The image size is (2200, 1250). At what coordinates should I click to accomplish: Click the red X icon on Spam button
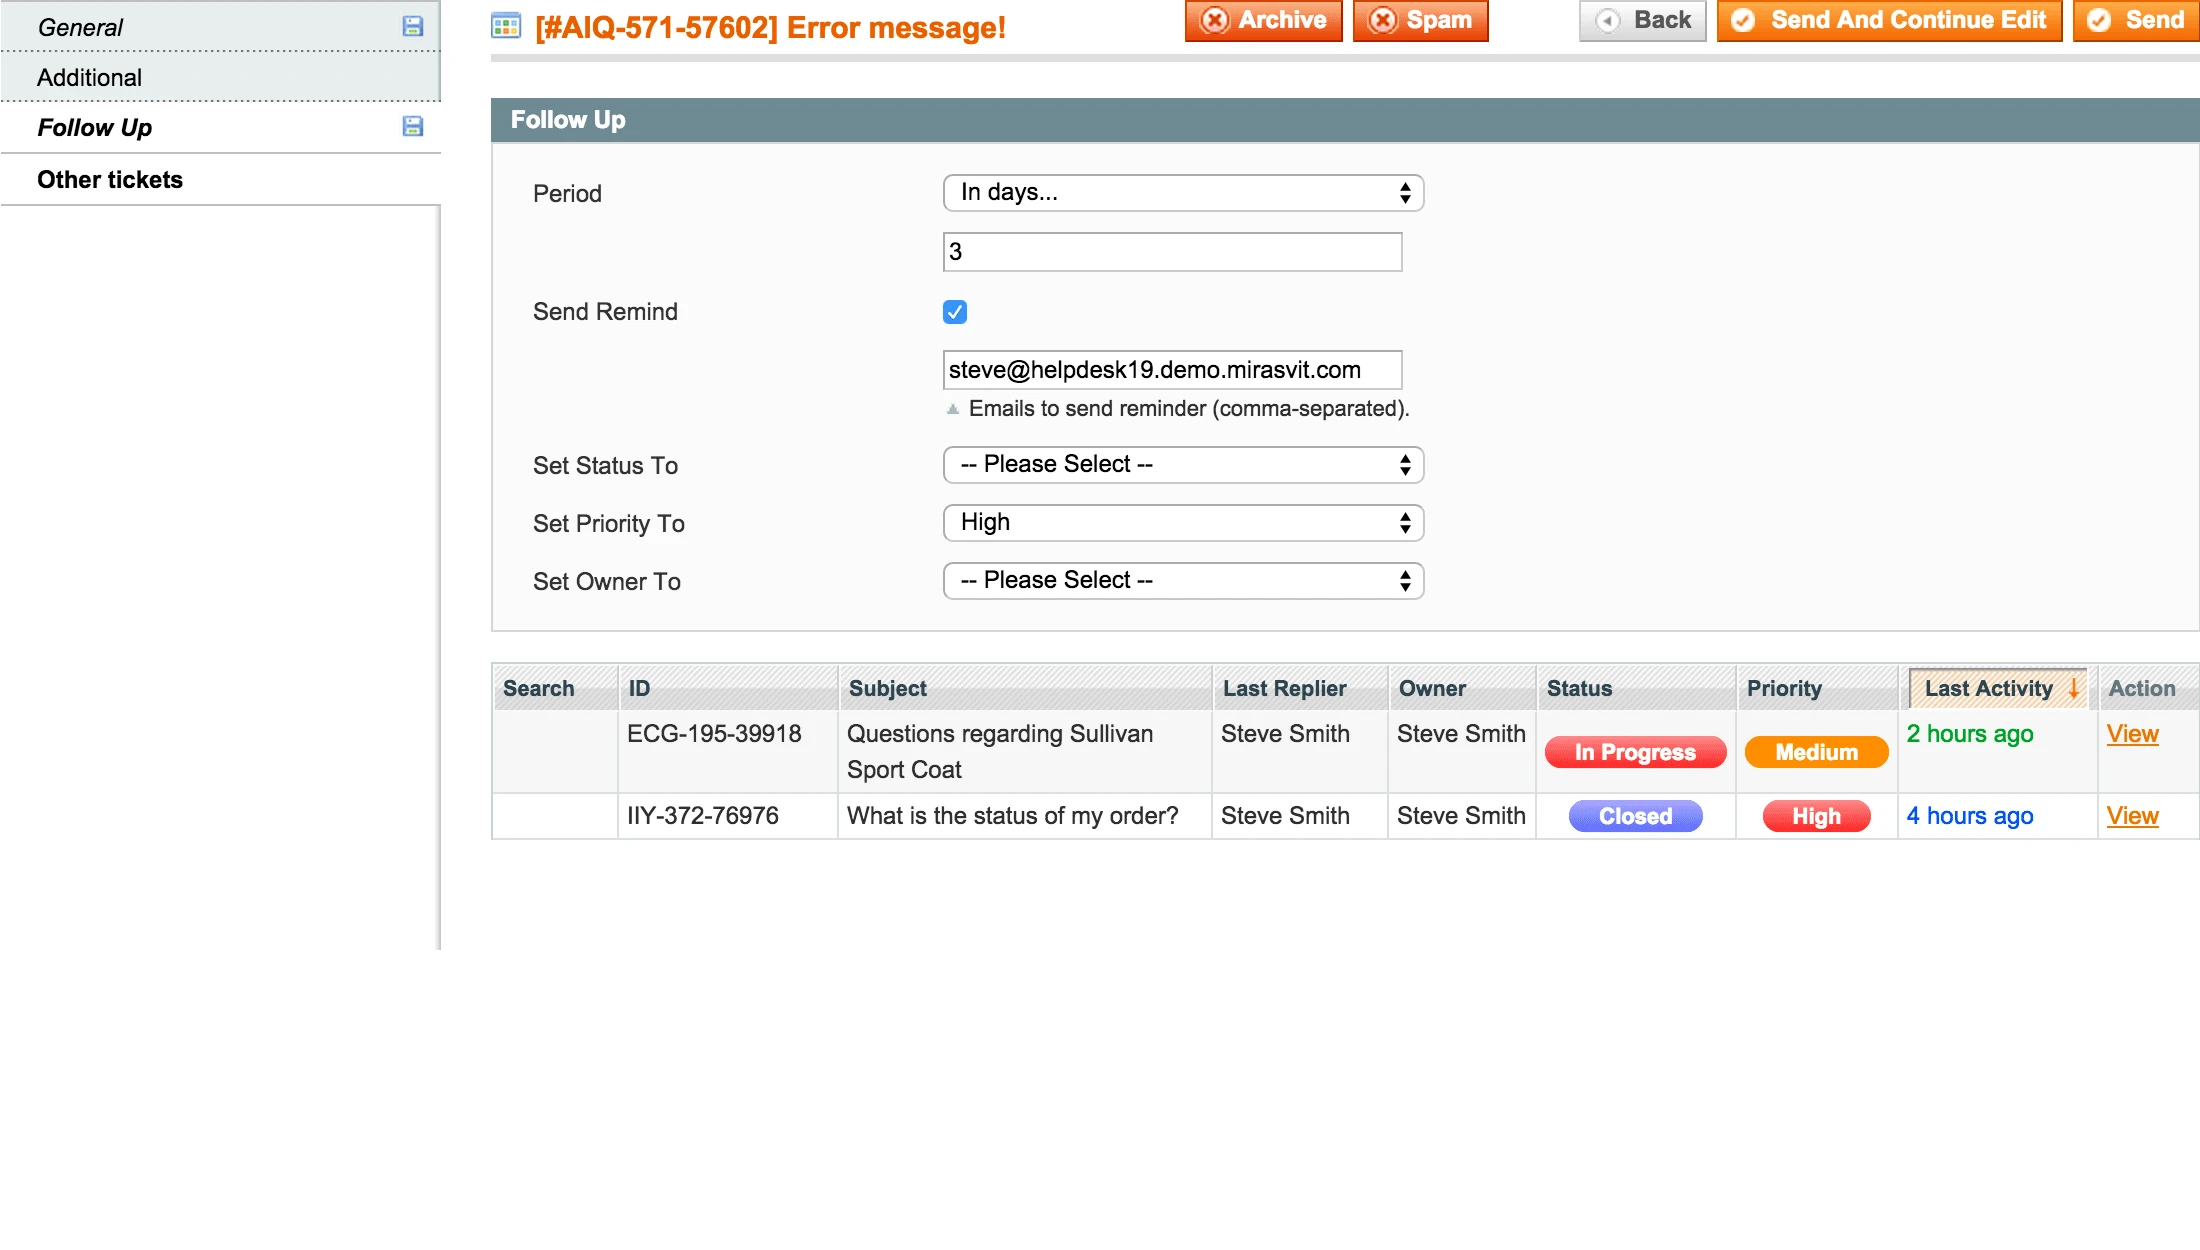[1382, 19]
